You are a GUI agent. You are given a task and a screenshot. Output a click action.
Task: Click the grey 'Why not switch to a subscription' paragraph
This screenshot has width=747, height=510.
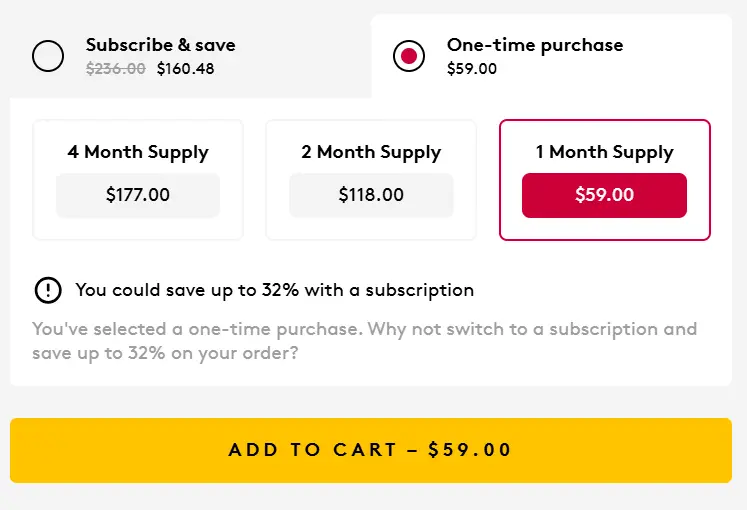364,341
